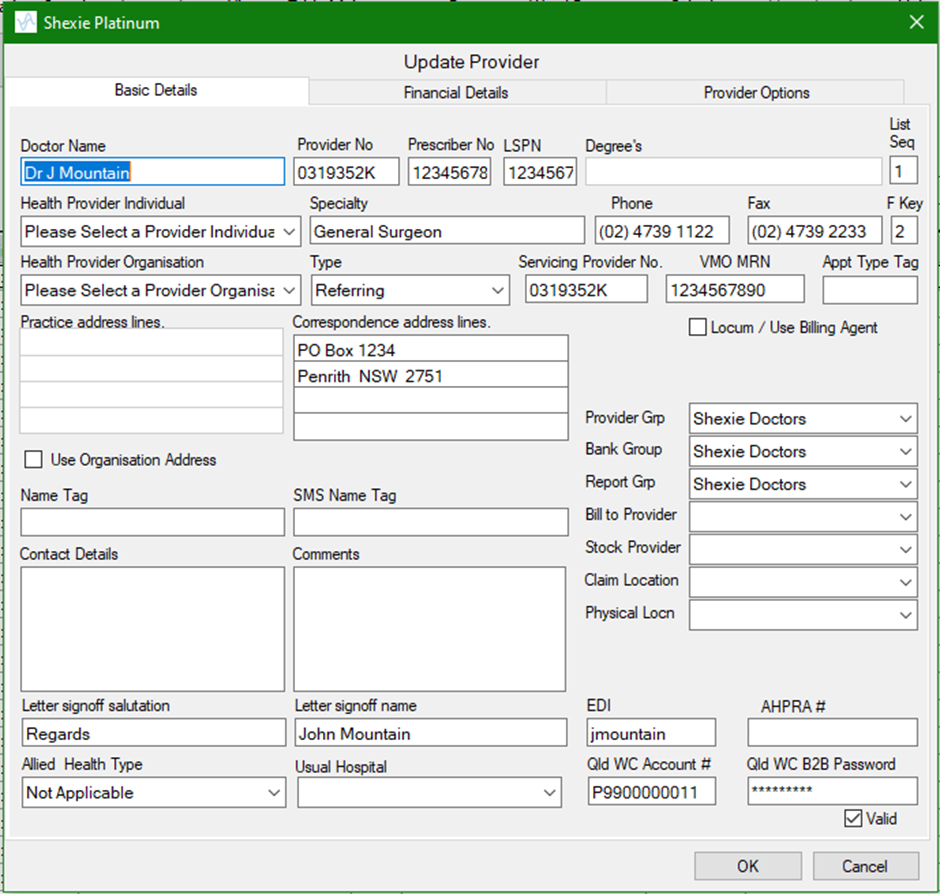Expand the Health Provider Organisation selector
The width and height of the screenshot is (940, 894).
(x=286, y=289)
